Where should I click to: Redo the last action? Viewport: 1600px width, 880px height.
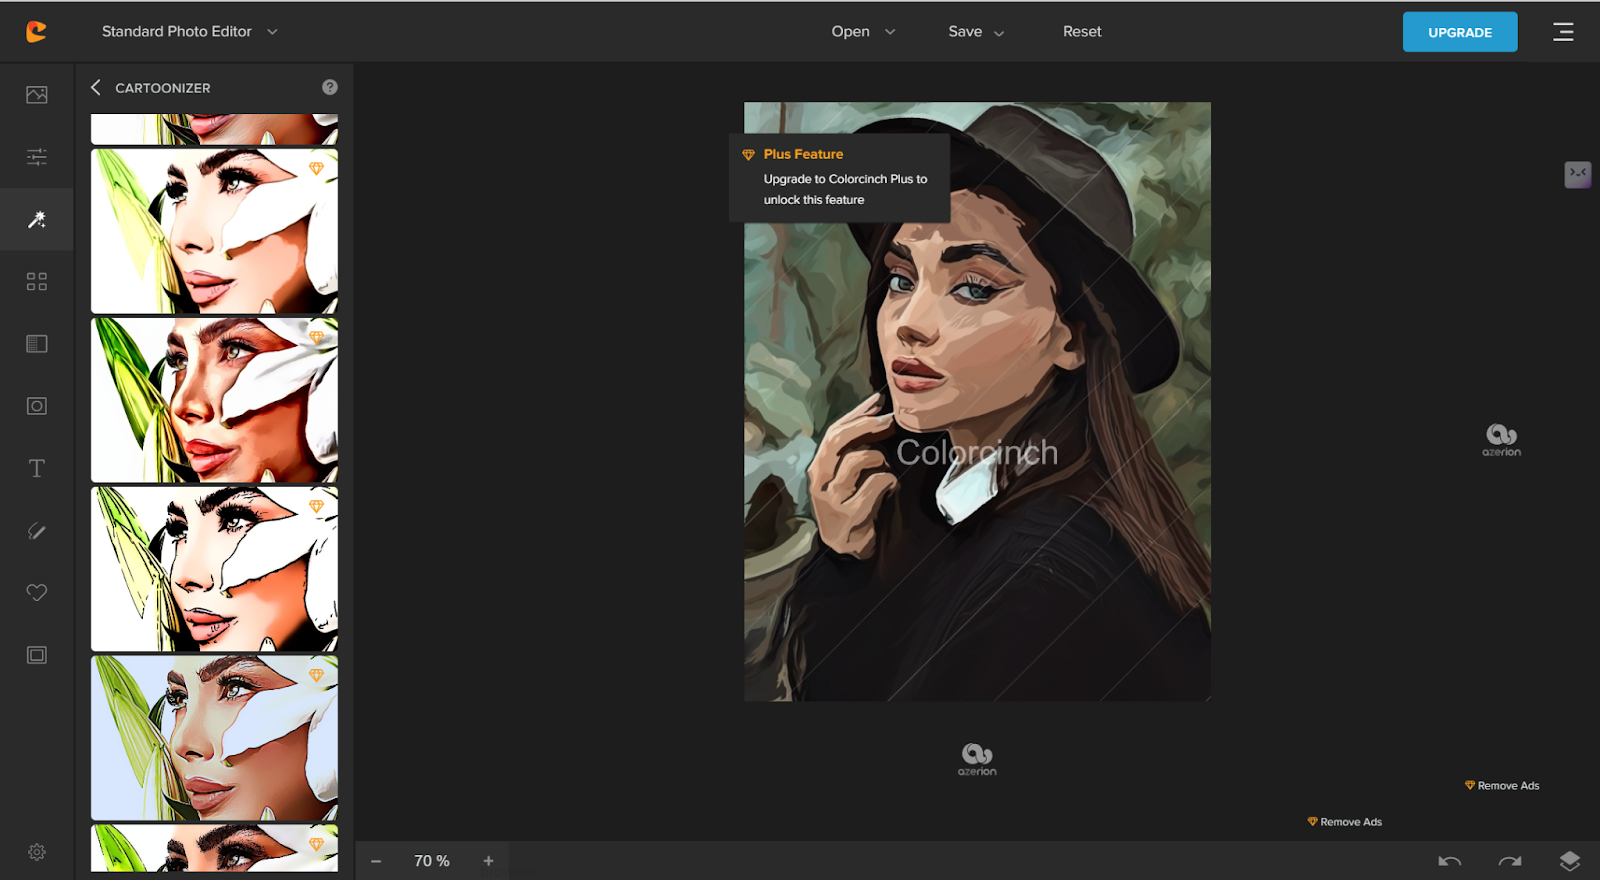point(1510,861)
